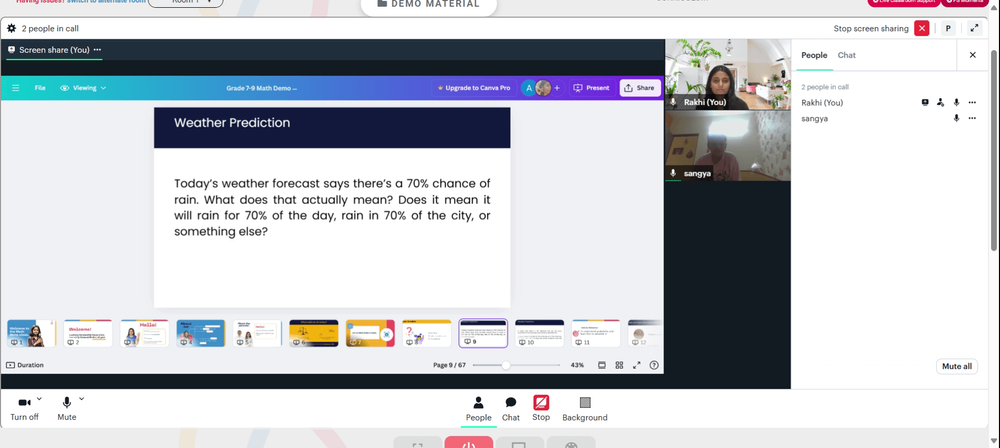1000x448 pixels.
Task: Click sangya video tile
Action: pos(728,146)
